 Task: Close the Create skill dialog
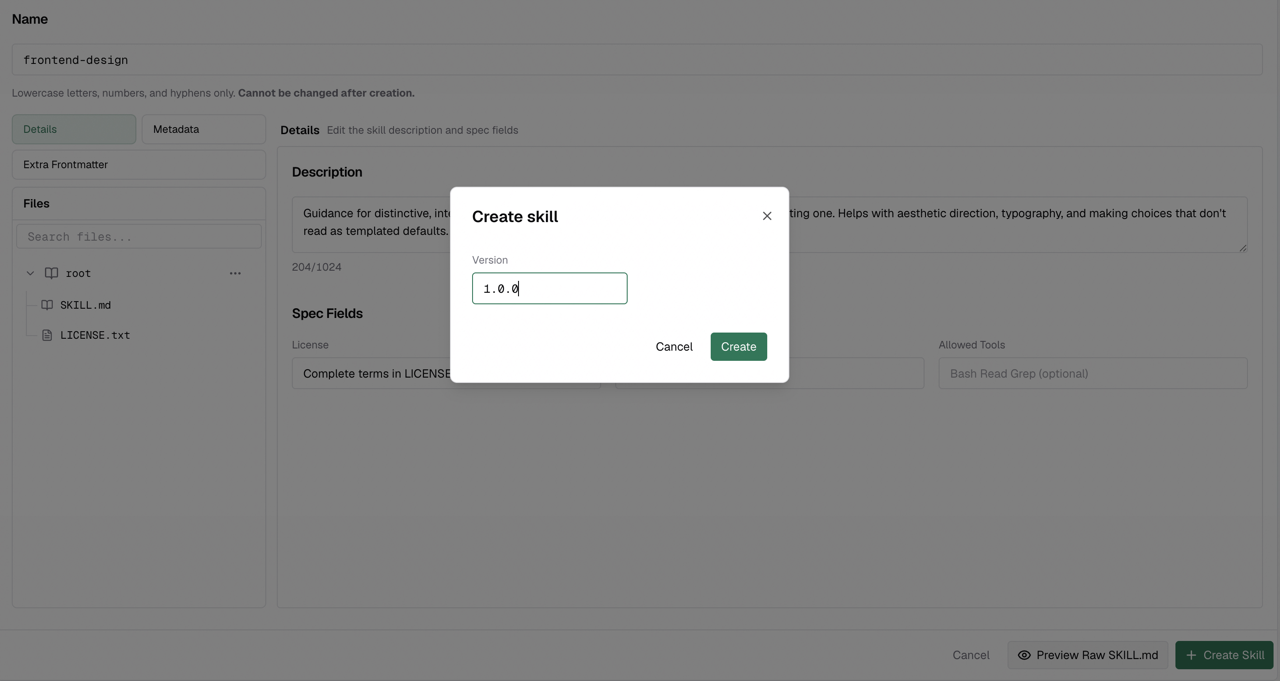click(767, 216)
